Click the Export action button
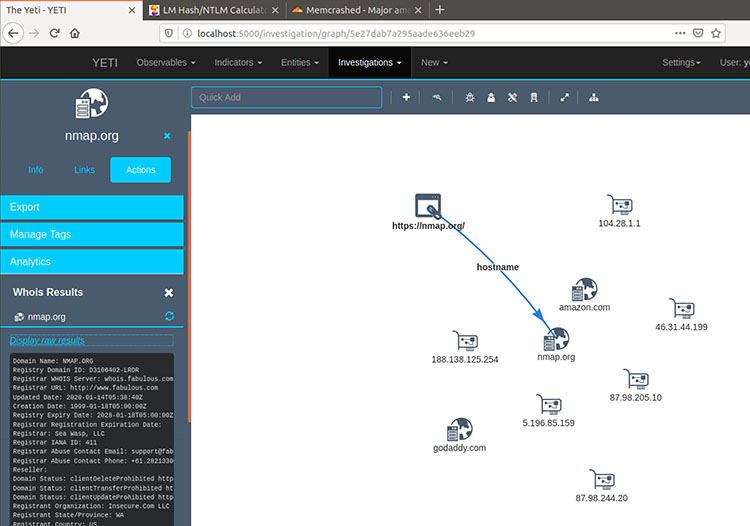Screen dimensions: 750x526 92,207
